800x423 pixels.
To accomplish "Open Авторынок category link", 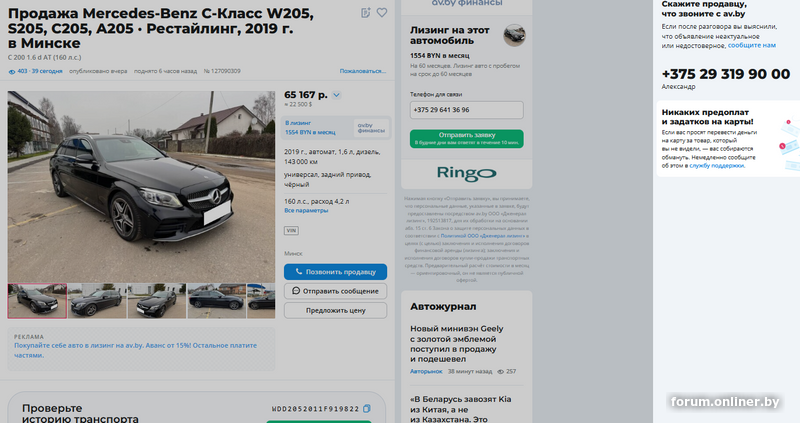I will pos(426,371).
